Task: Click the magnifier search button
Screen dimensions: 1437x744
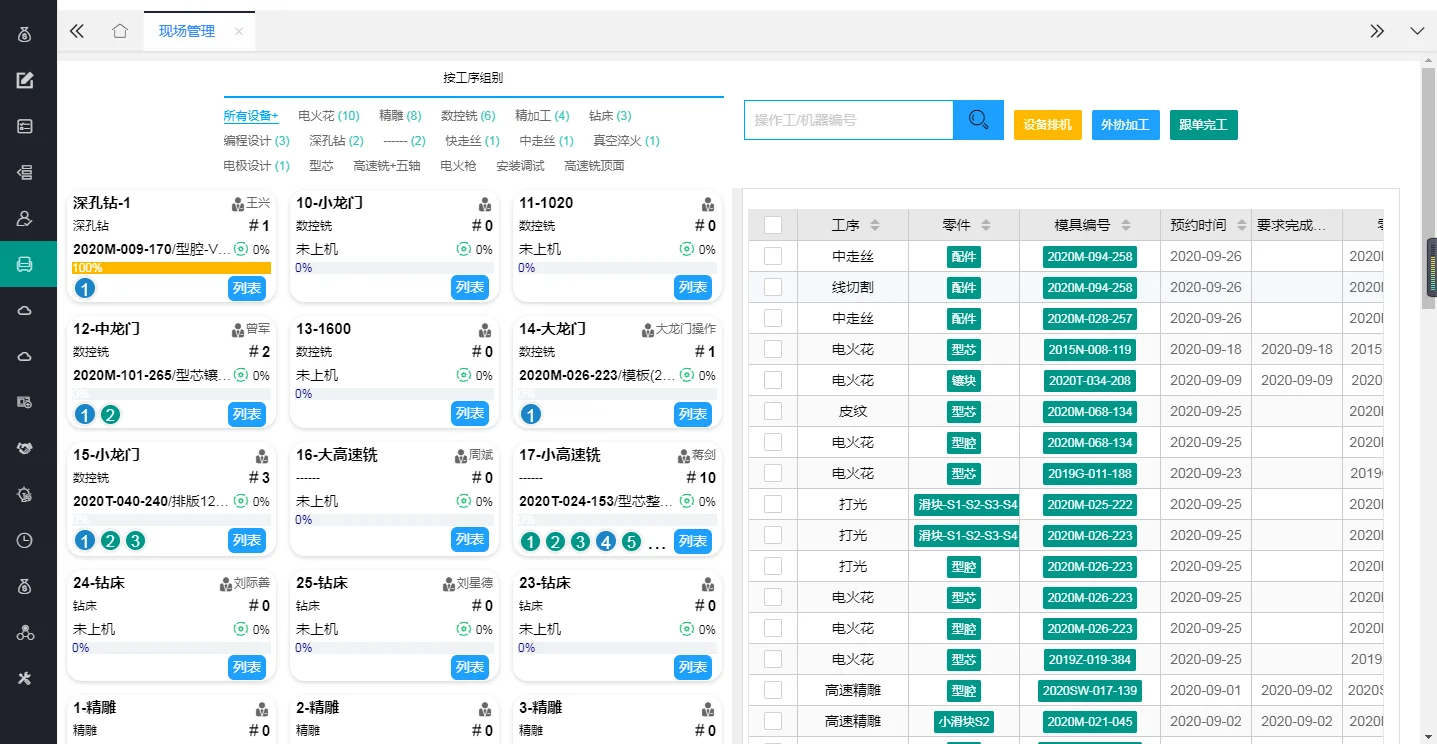Action: pyautogui.click(x=978, y=120)
